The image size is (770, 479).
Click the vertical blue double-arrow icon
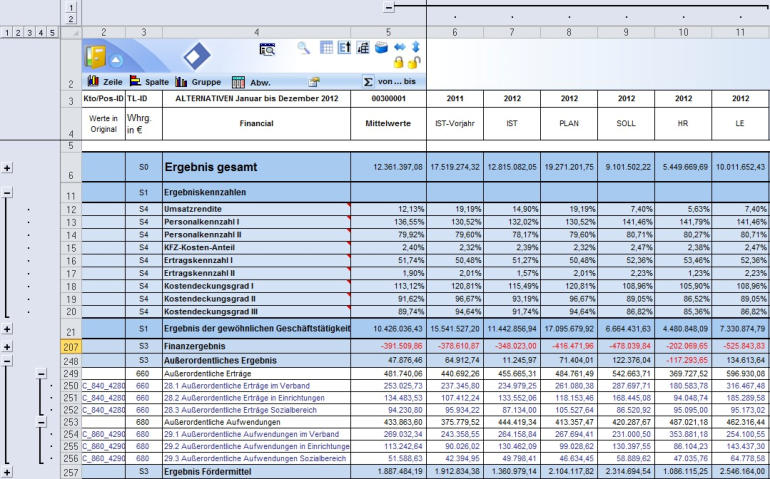coord(415,47)
